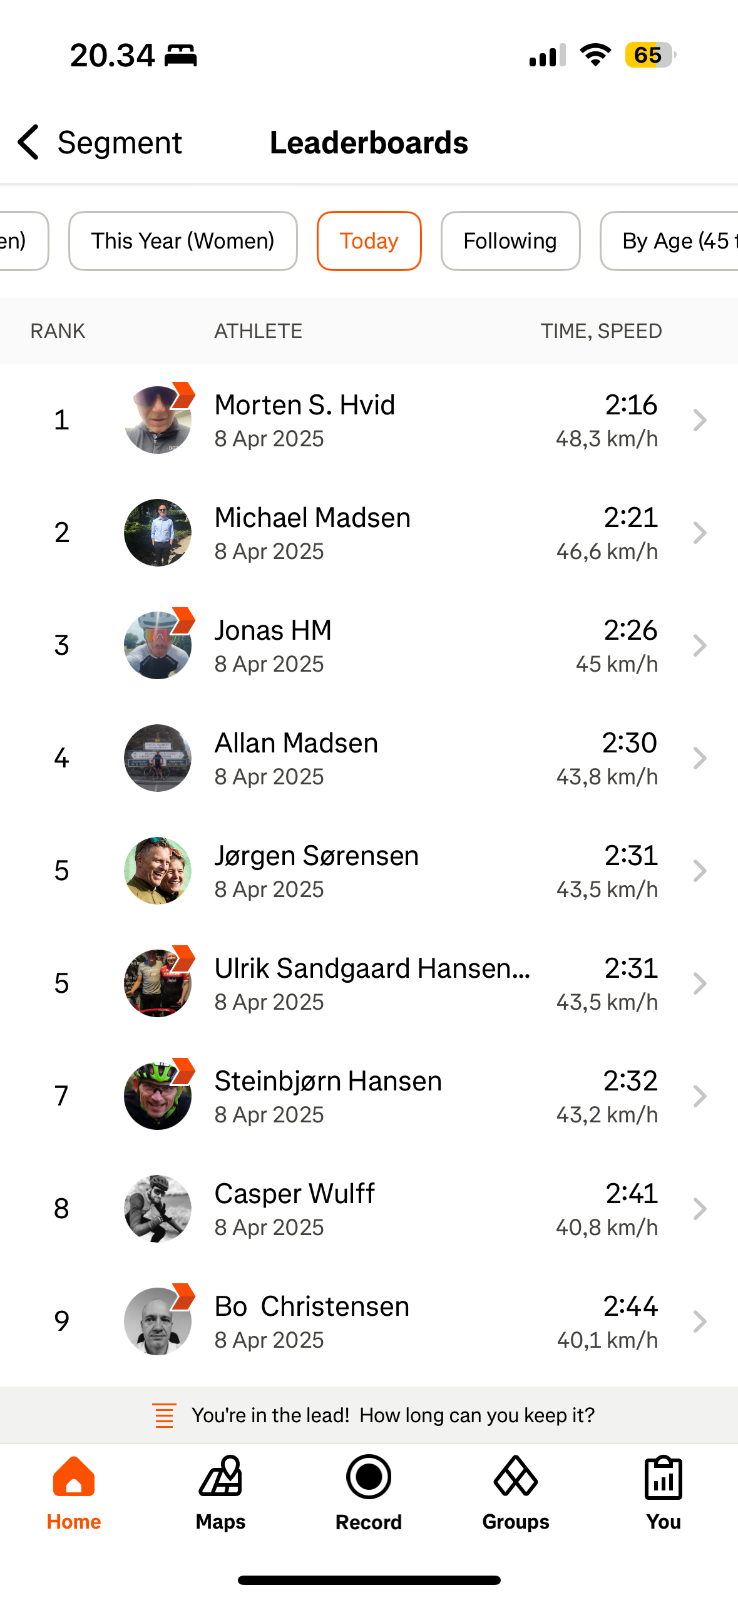This screenshot has width=738, height=1600.
Task: Select the Today filter chip
Action: click(x=369, y=241)
